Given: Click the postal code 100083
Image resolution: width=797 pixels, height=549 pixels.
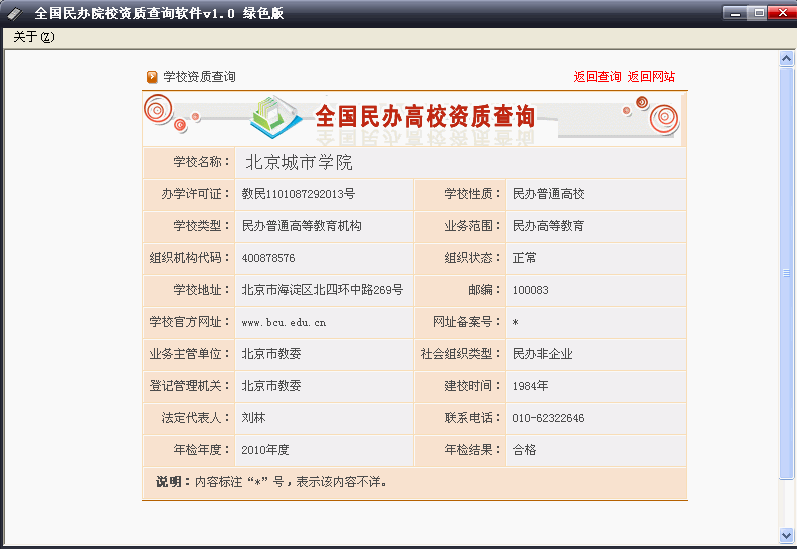Looking at the screenshot, I should coord(530,290).
